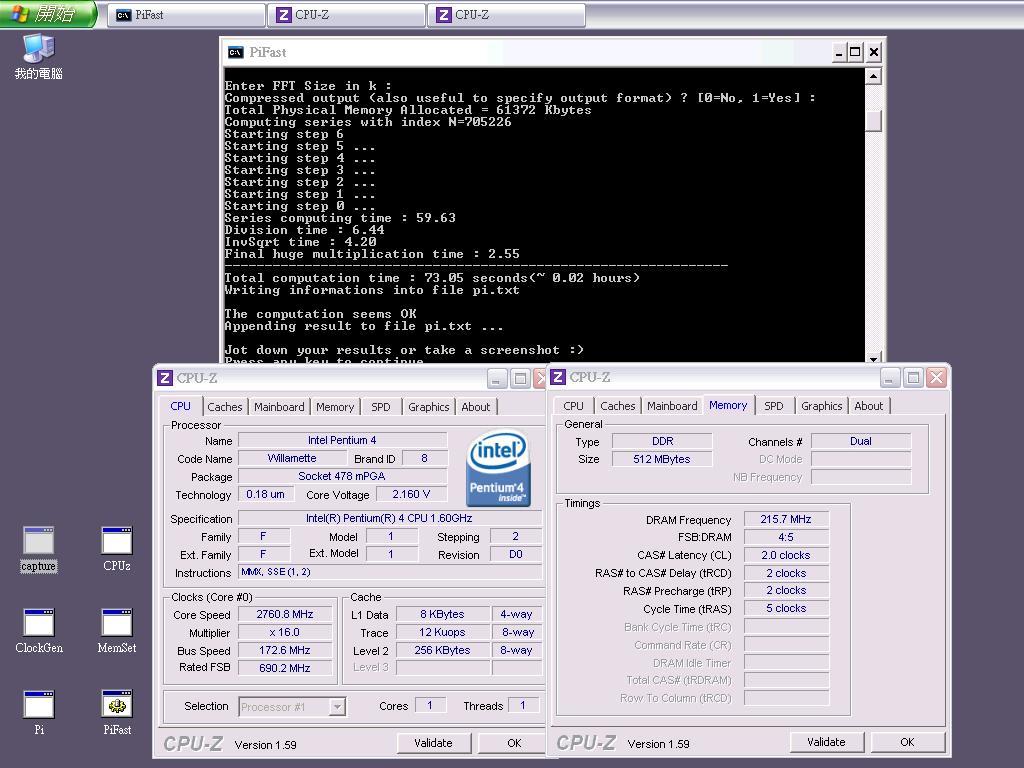Switch to PiFast in the taskbar
The height and width of the screenshot is (768, 1024).
coord(186,14)
